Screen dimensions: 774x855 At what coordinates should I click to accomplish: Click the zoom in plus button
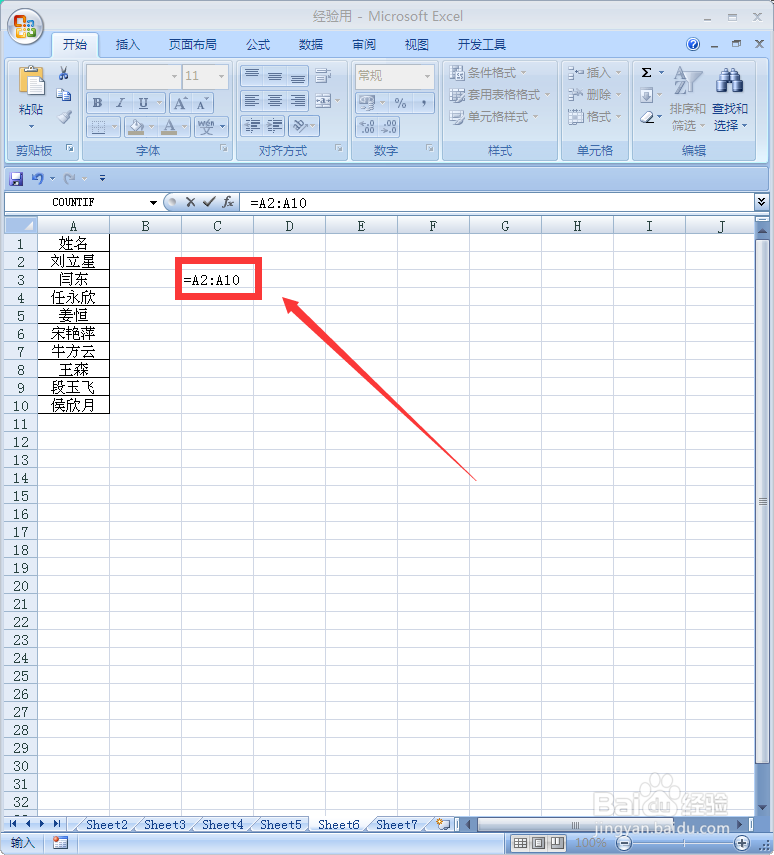coord(742,843)
